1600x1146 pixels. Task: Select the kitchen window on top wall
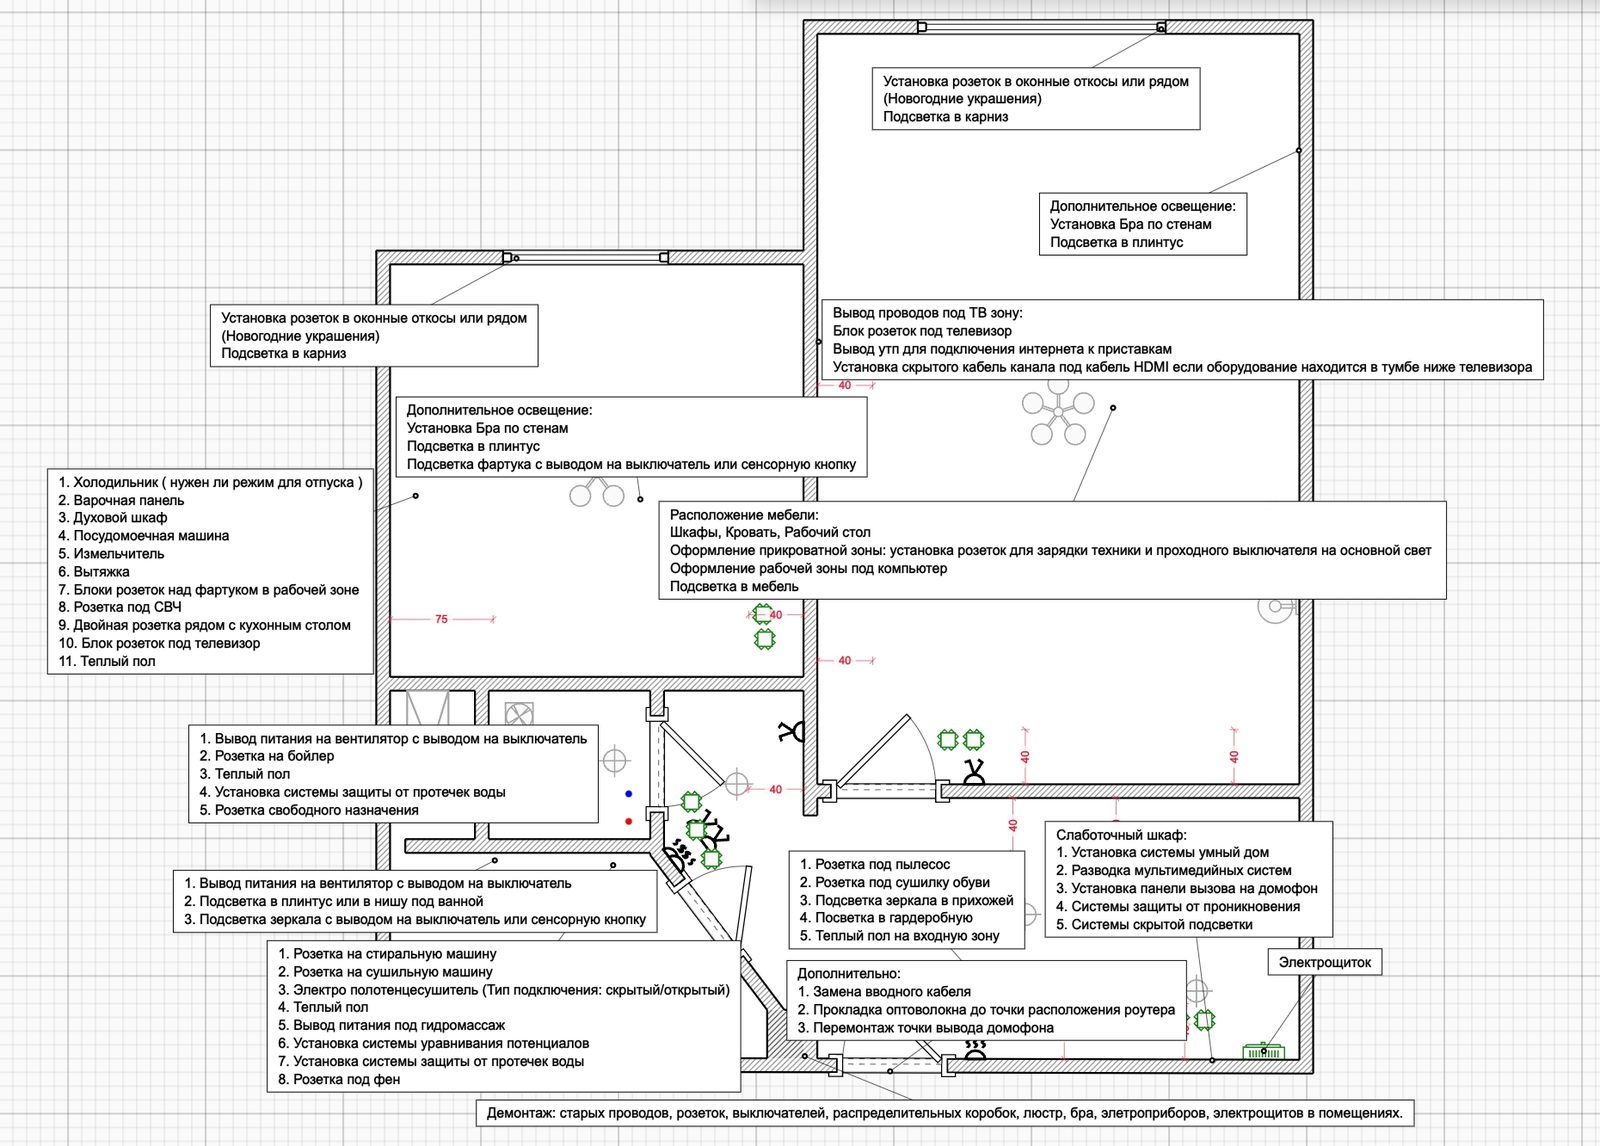[586, 257]
